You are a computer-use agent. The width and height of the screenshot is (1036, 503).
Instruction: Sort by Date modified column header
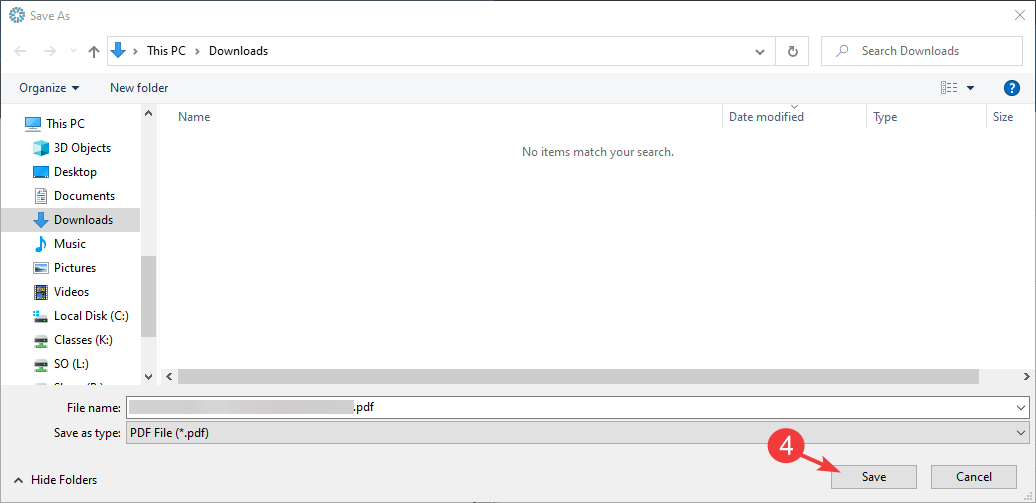766,117
